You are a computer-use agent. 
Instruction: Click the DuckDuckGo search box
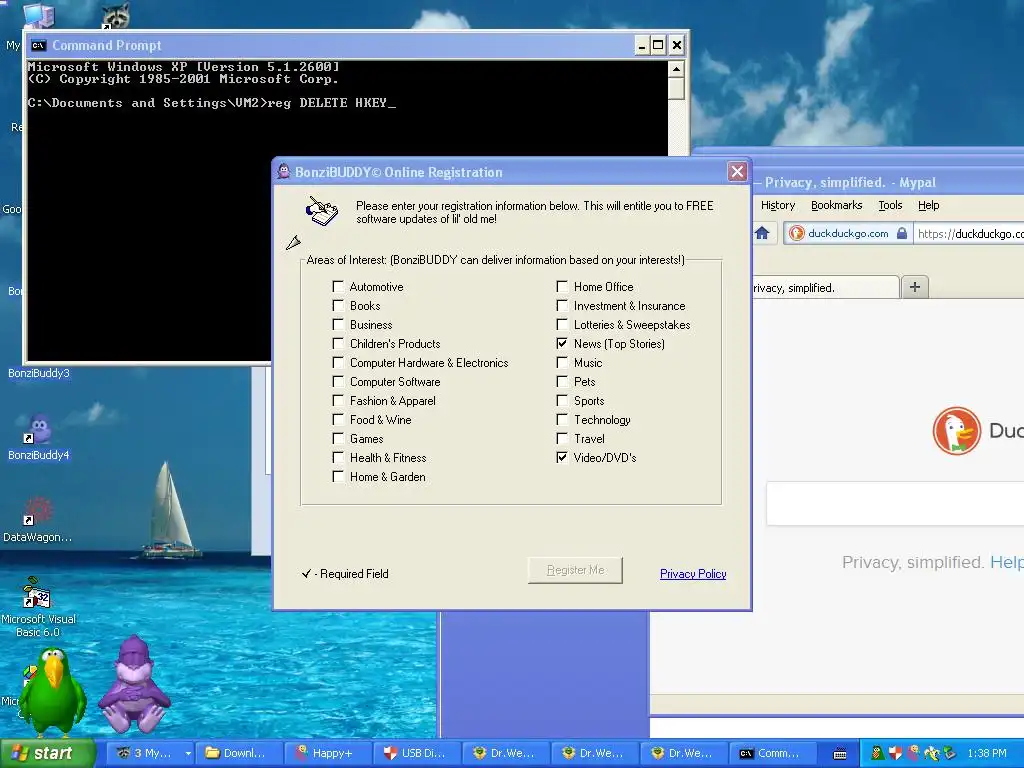pyautogui.click(x=895, y=503)
